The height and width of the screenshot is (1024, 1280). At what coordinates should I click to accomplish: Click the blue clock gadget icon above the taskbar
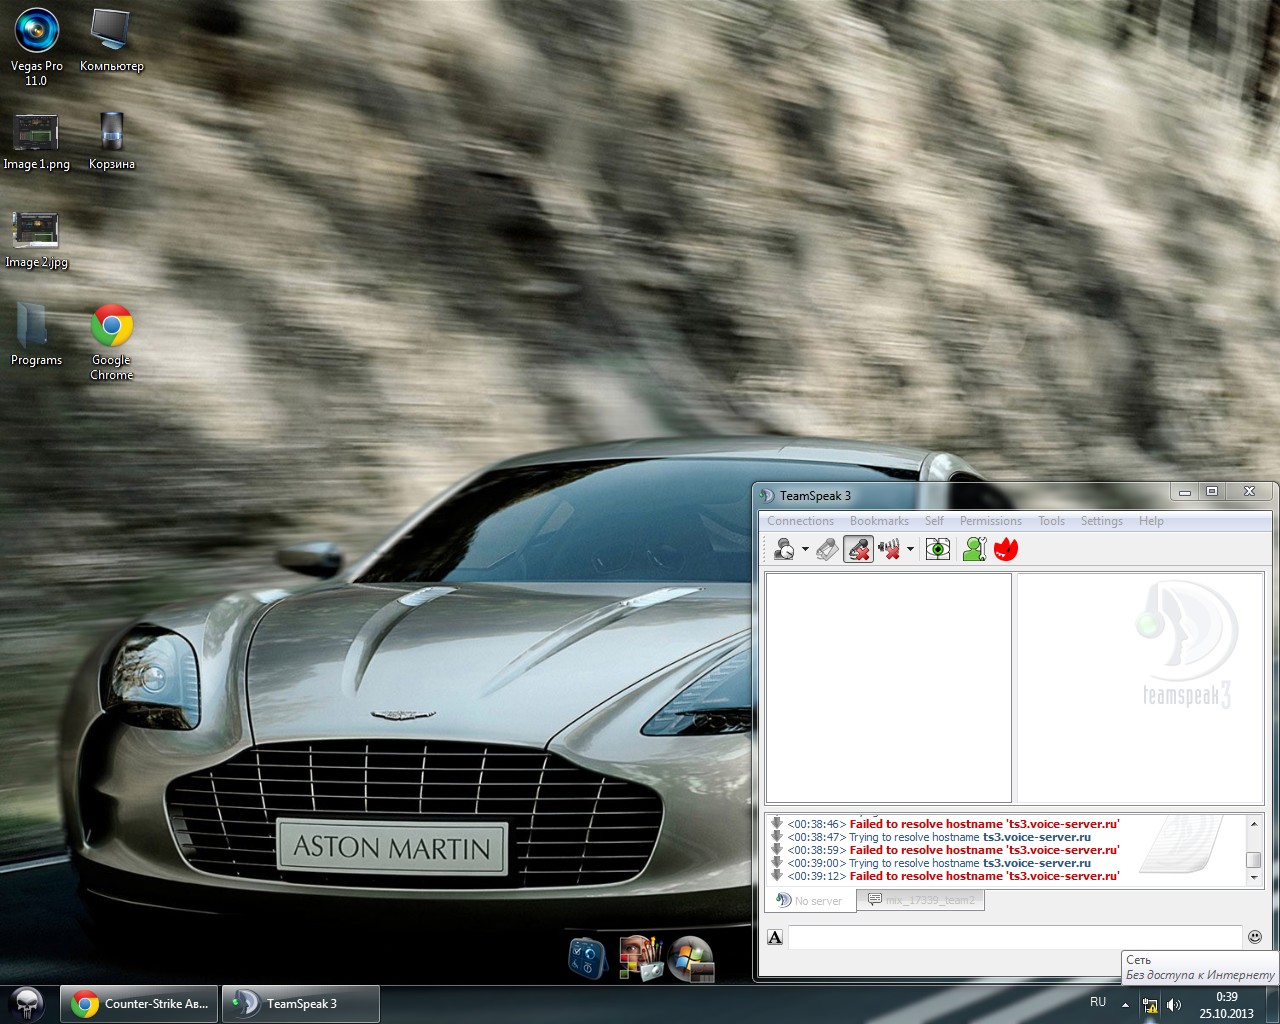click(587, 958)
